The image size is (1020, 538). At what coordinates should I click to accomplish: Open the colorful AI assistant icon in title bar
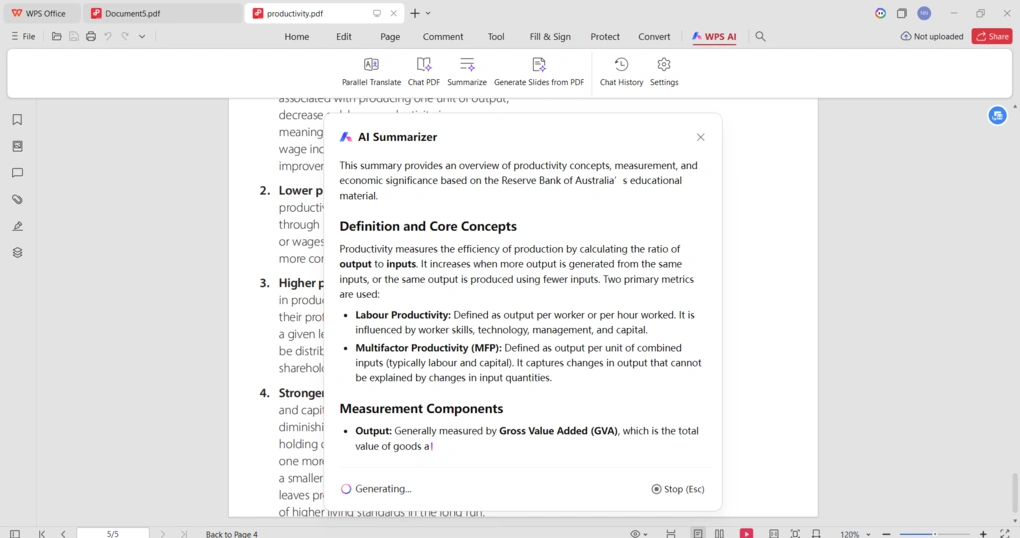point(880,13)
